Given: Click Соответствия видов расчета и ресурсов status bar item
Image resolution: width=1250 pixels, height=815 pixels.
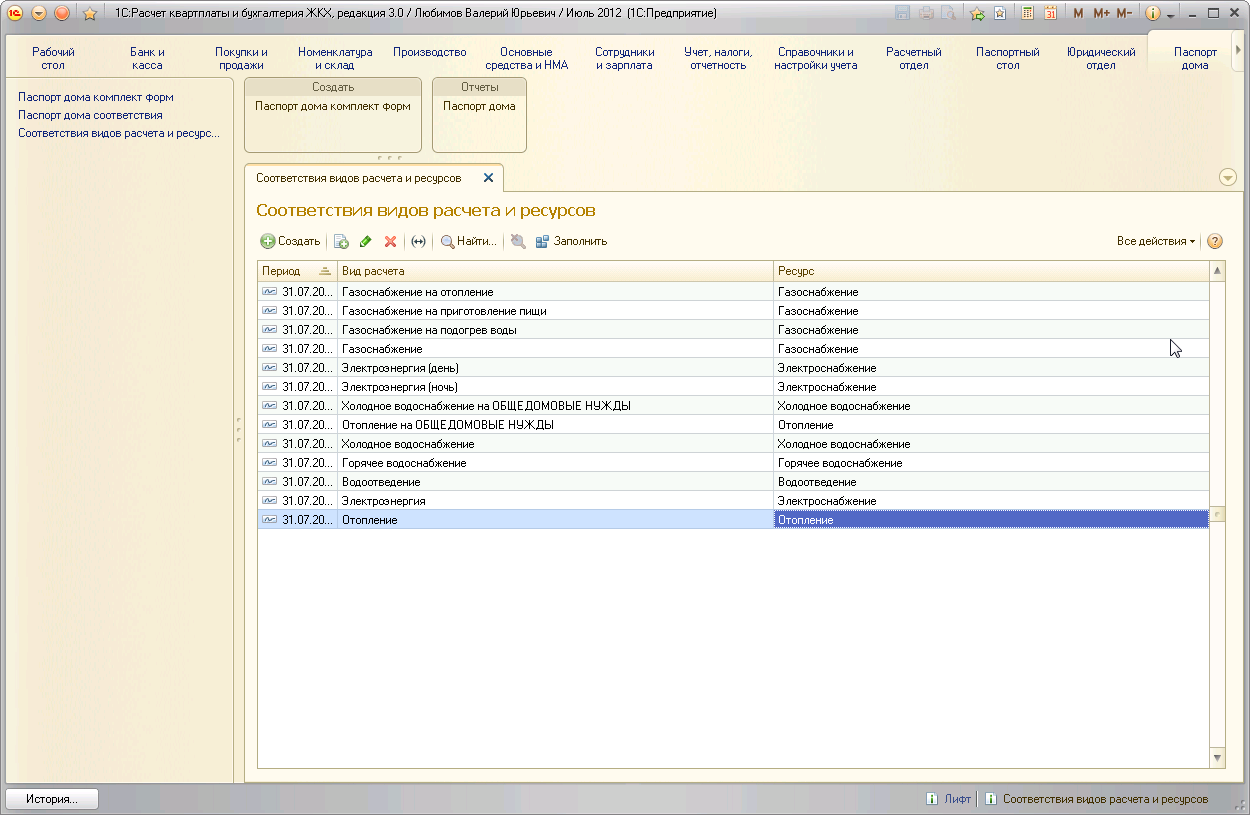Looking at the screenshot, I should click(1096, 799).
